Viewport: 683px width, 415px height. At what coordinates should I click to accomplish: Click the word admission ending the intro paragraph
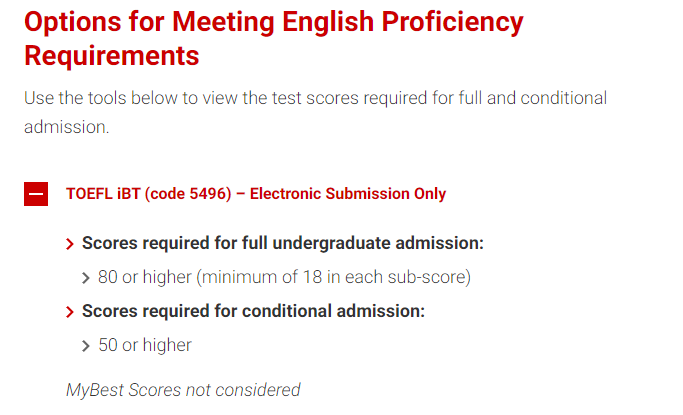pos(66,127)
